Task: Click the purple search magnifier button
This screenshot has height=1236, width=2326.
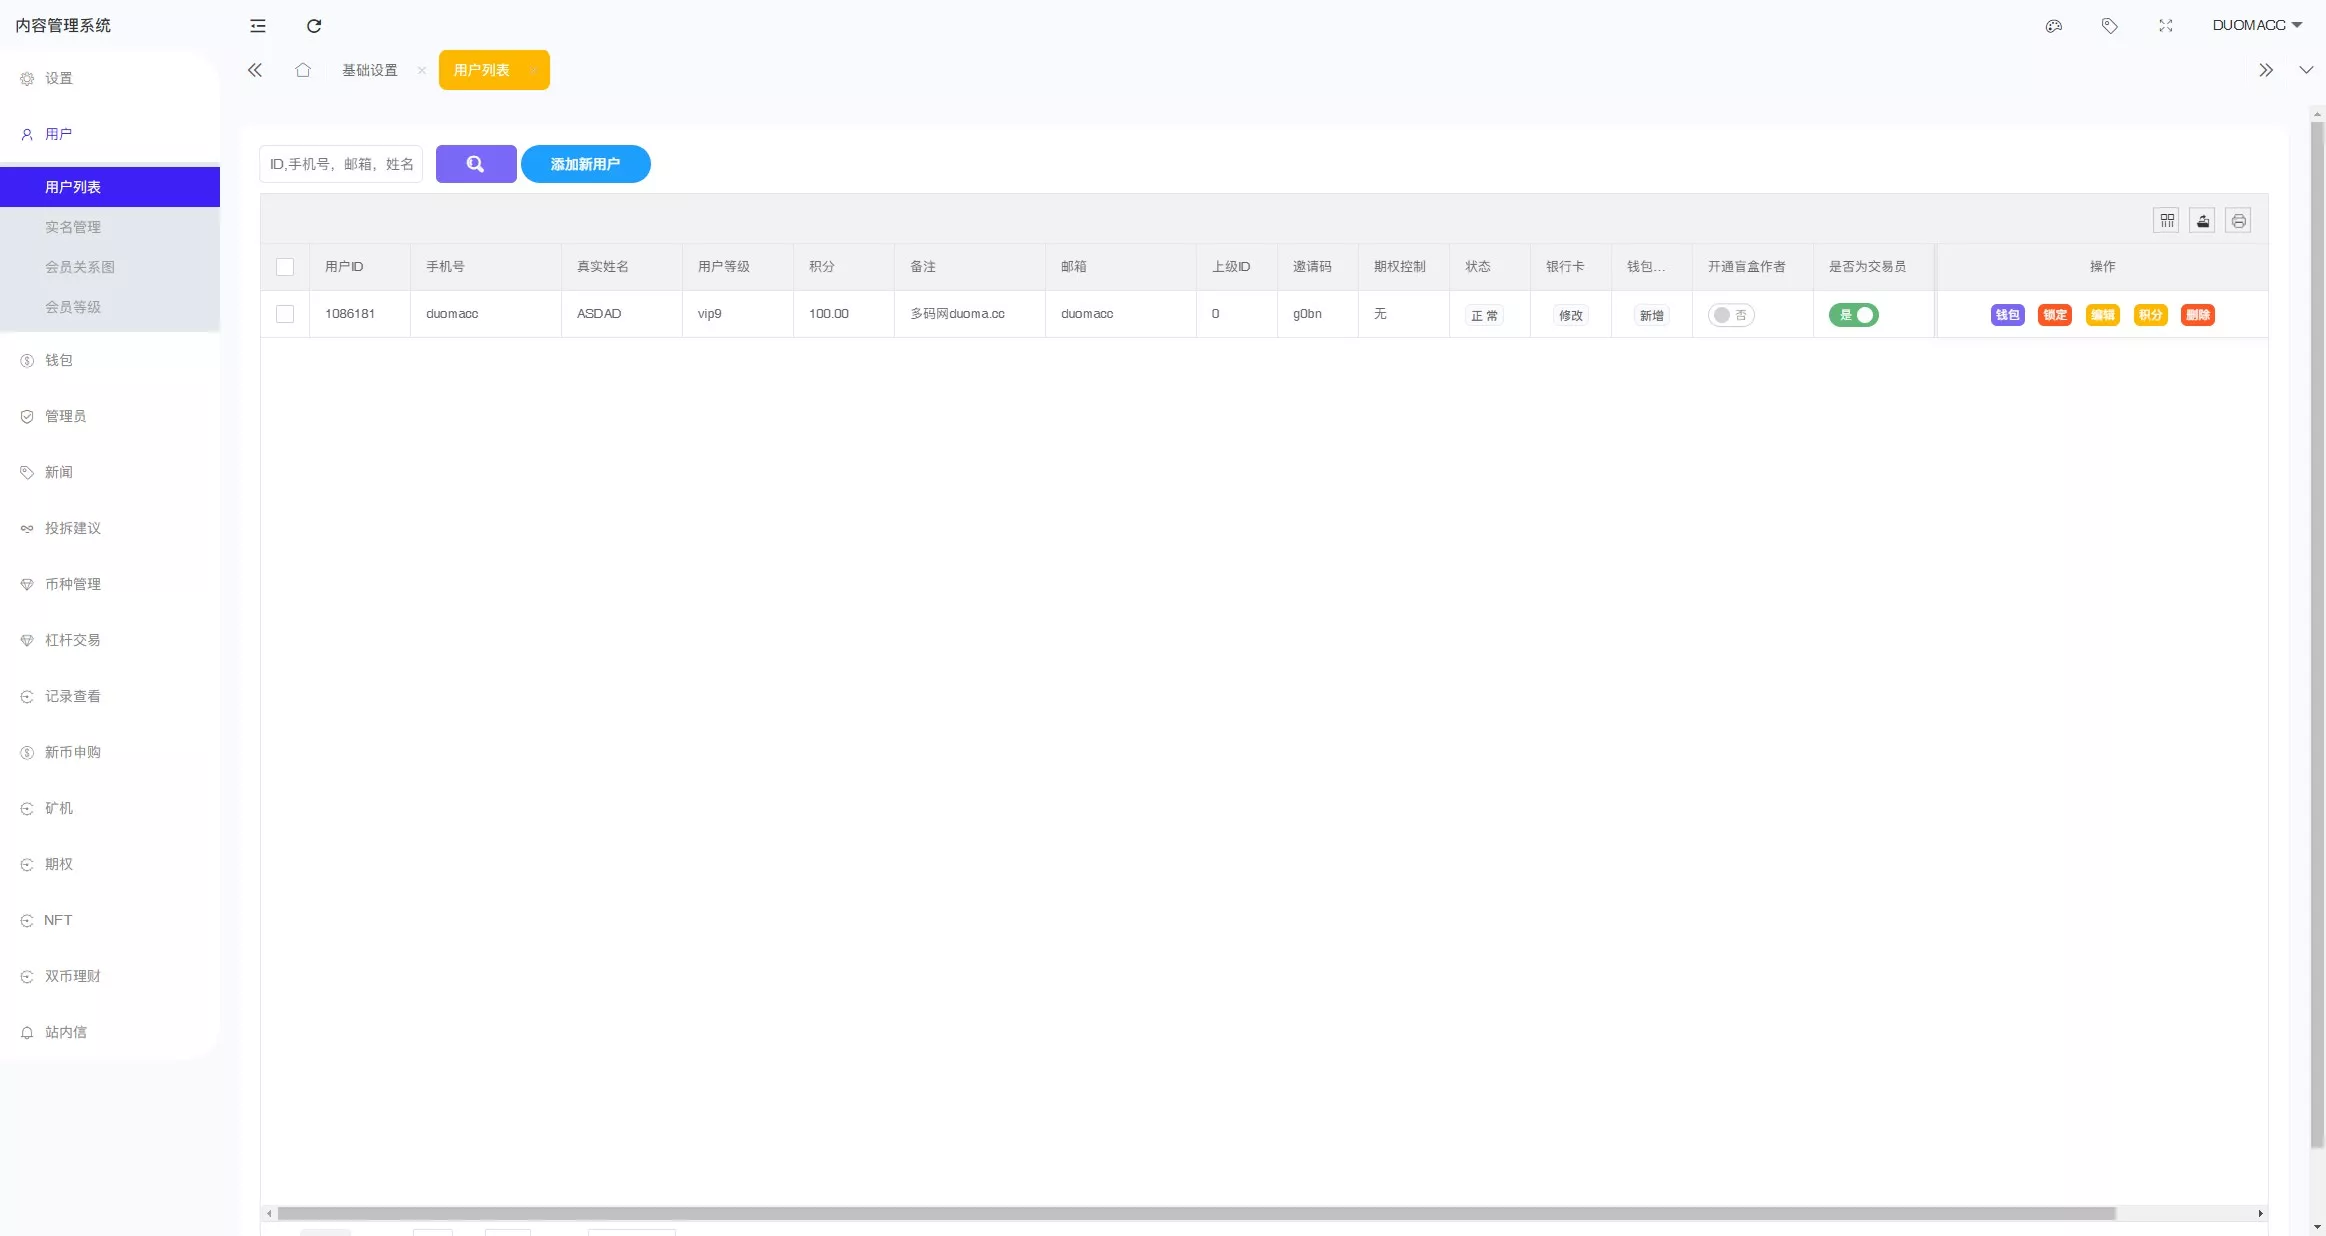Action: 476,164
